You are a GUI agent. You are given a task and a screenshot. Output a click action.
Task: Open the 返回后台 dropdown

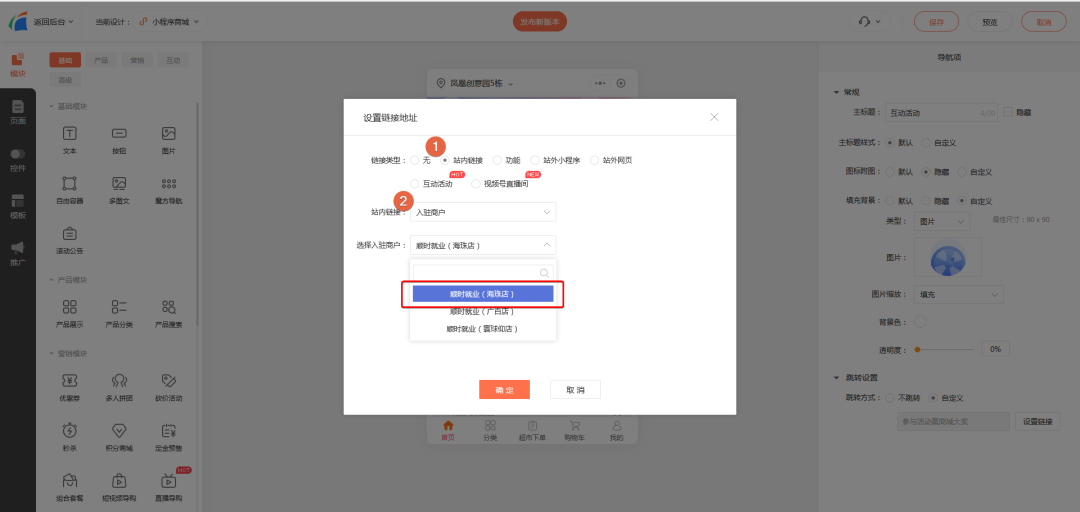pyautogui.click(x=54, y=21)
